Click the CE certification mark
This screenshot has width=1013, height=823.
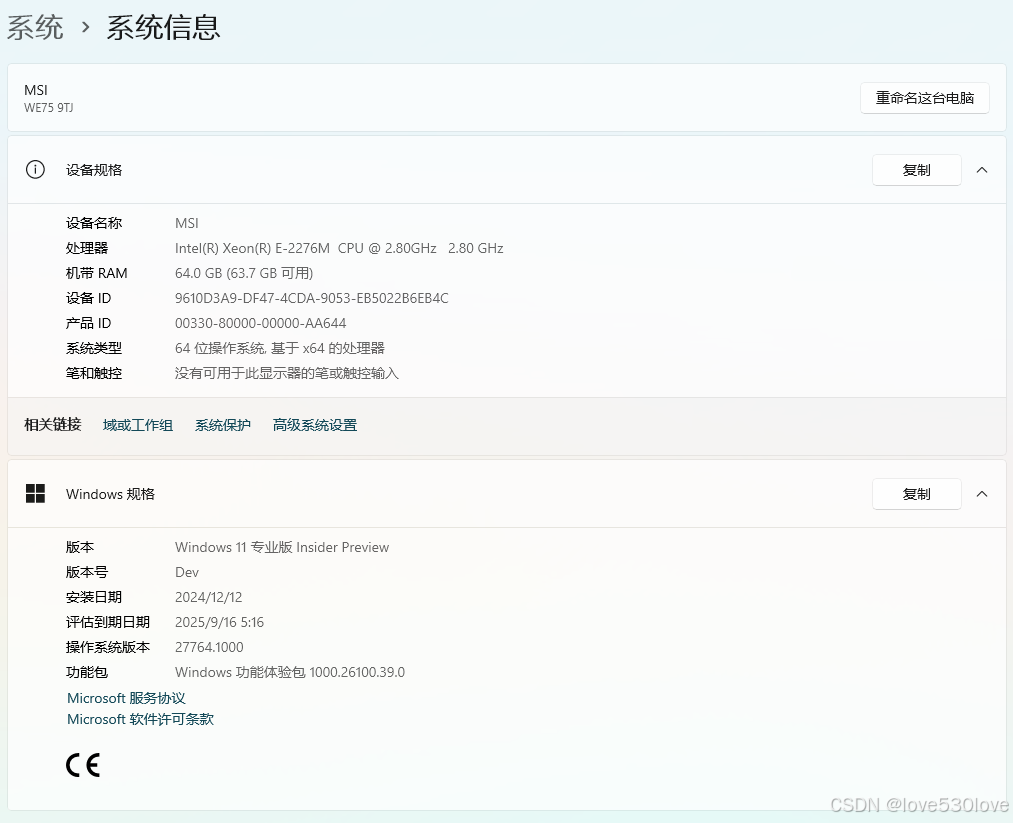83,765
